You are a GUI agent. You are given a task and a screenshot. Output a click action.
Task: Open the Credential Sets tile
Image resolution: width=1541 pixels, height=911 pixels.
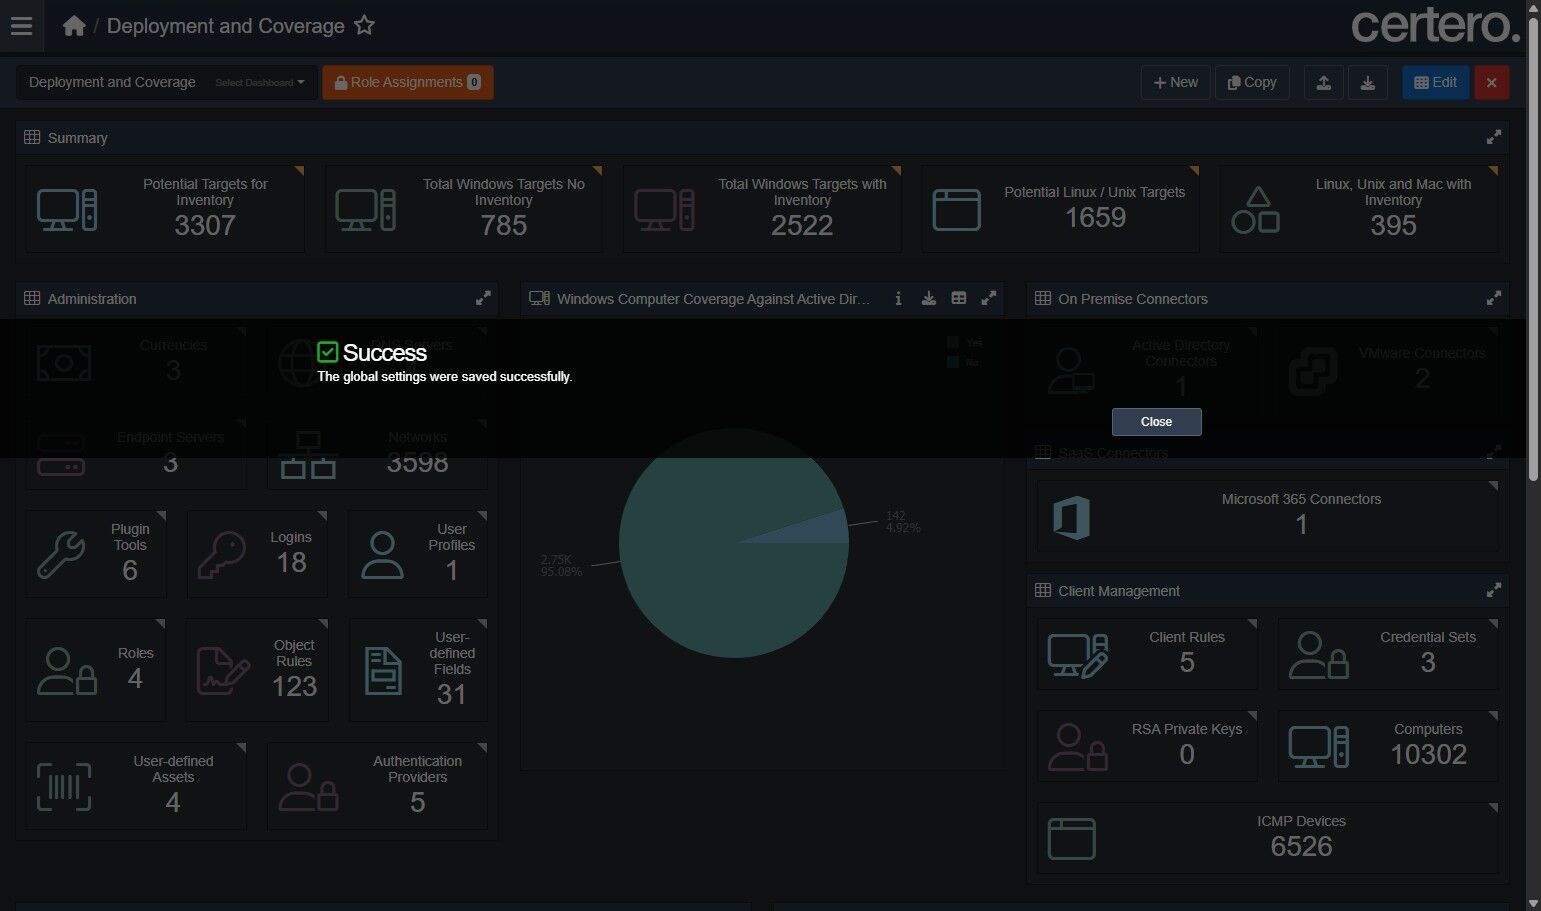[x=1388, y=653]
